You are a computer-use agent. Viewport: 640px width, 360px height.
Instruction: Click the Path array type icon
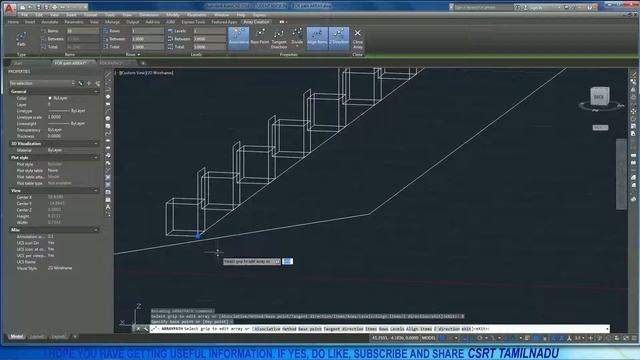pyautogui.click(x=21, y=39)
